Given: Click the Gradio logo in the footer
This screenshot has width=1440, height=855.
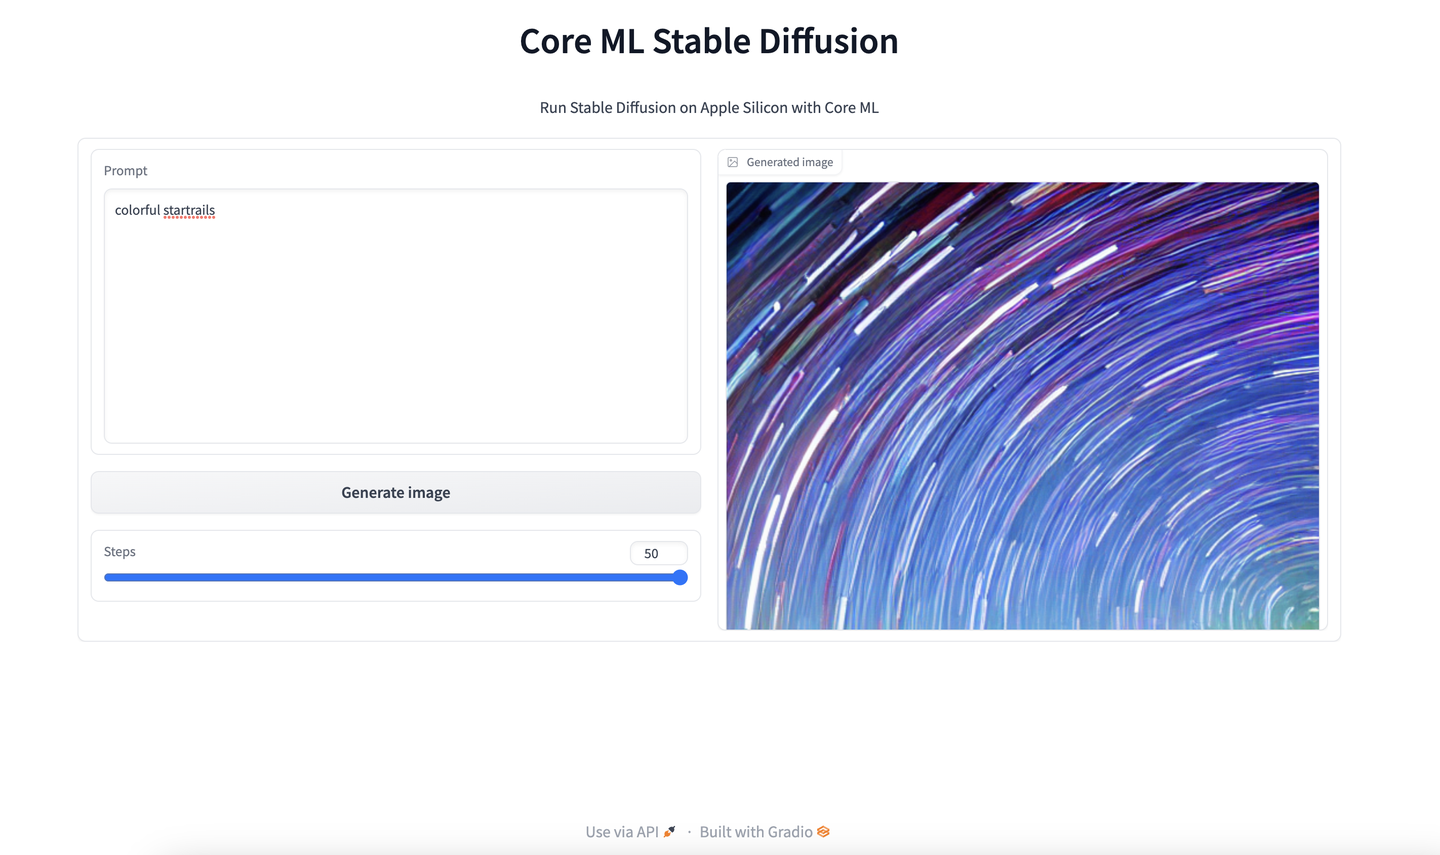Looking at the screenshot, I should point(822,831).
